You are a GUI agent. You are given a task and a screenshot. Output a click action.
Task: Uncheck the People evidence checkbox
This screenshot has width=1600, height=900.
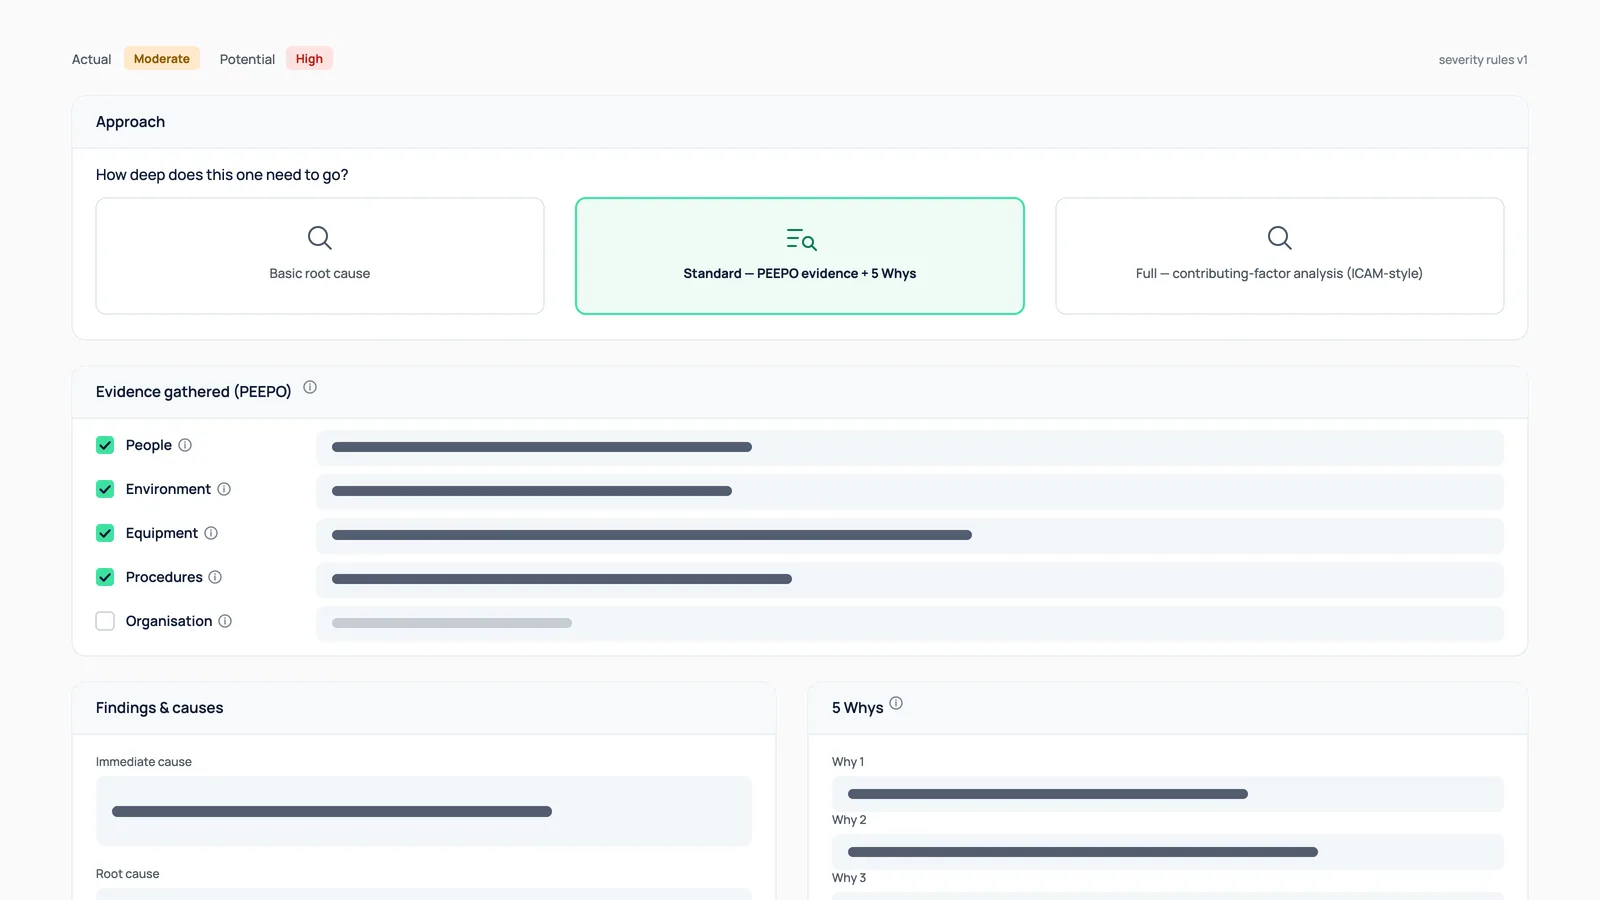pos(105,445)
